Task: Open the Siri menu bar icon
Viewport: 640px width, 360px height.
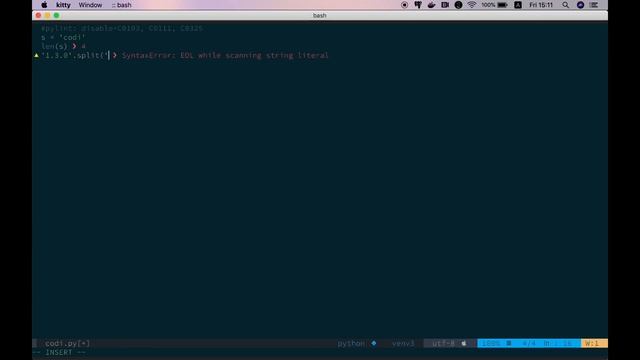Action: [x=580, y=5]
